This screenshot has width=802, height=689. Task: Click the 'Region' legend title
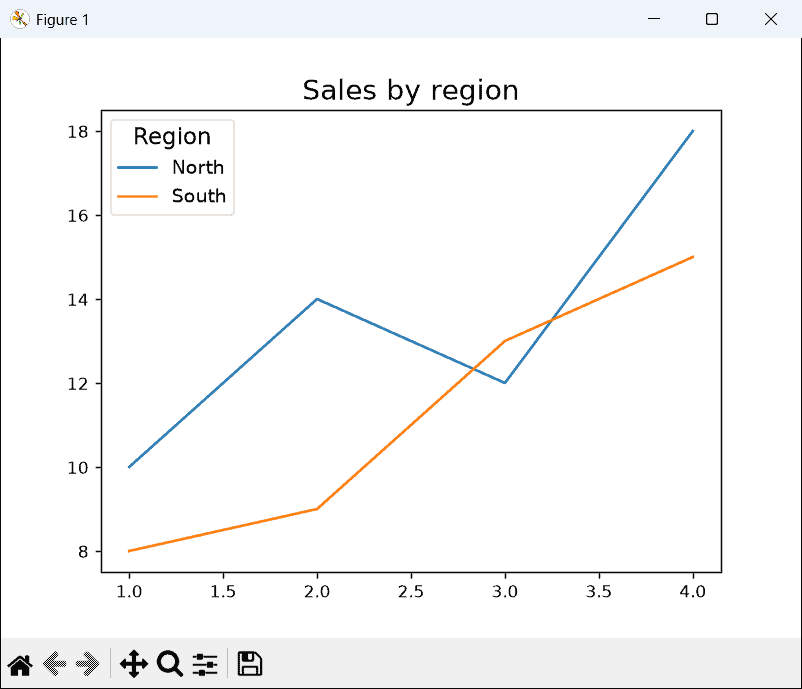click(x=172, y=137)
